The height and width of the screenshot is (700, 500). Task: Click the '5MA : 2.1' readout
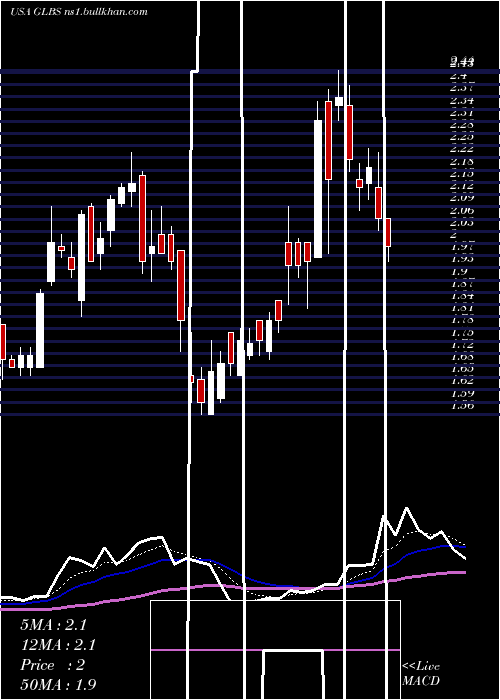point(53,625)
